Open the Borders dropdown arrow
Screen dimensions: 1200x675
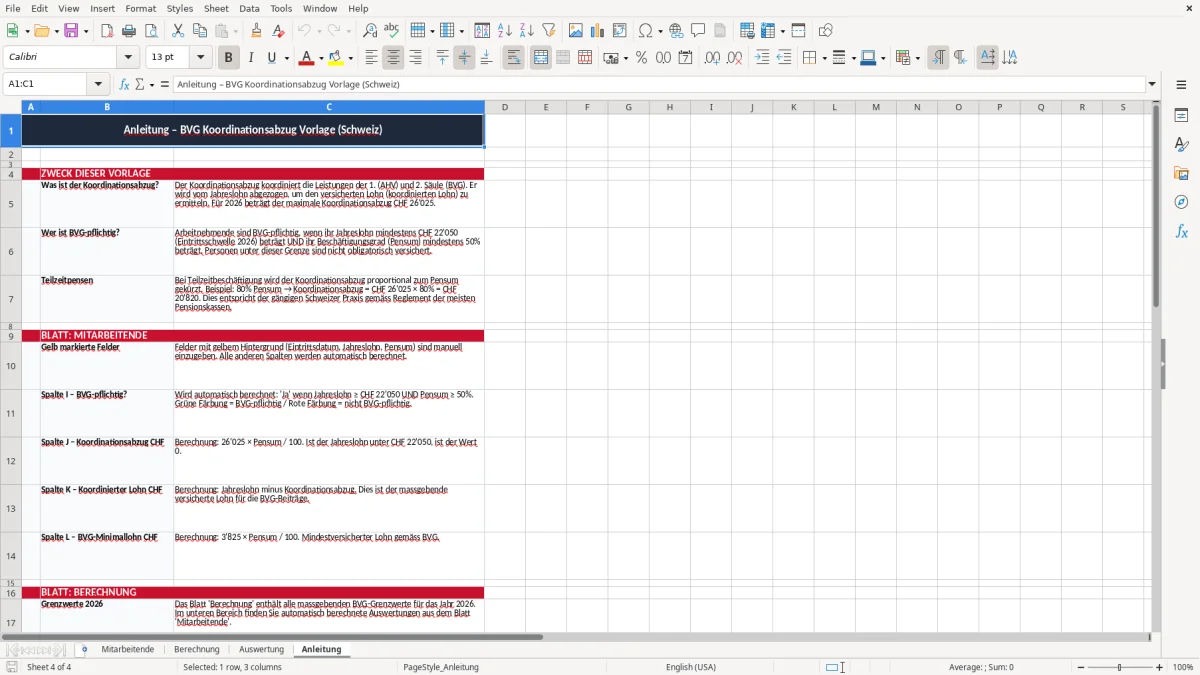[824, 58]
